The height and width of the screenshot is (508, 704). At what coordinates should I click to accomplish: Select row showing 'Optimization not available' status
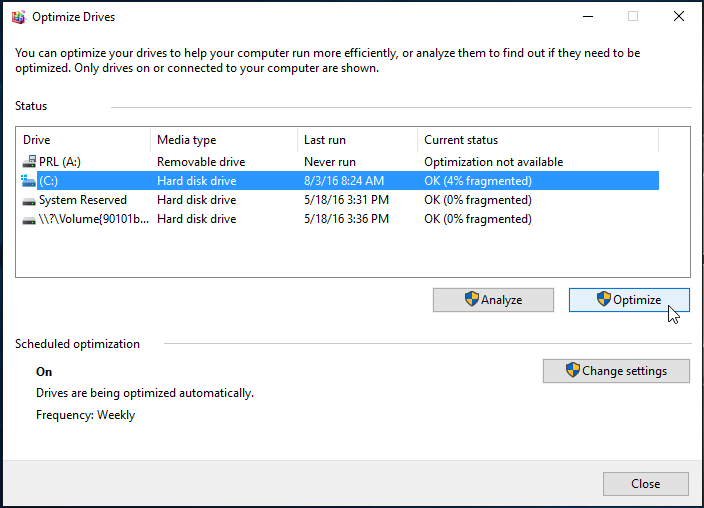[x=493, y=162]
